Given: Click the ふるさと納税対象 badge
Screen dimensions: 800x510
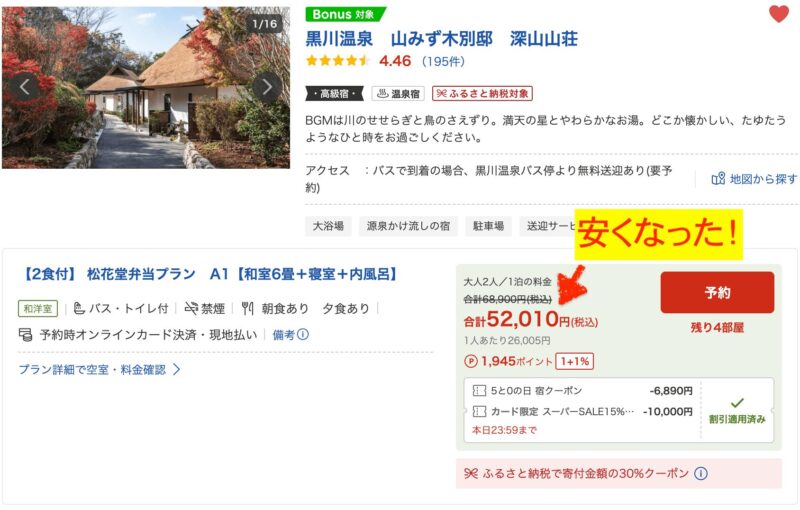Looking at the screenshot, I should (483, 93).
